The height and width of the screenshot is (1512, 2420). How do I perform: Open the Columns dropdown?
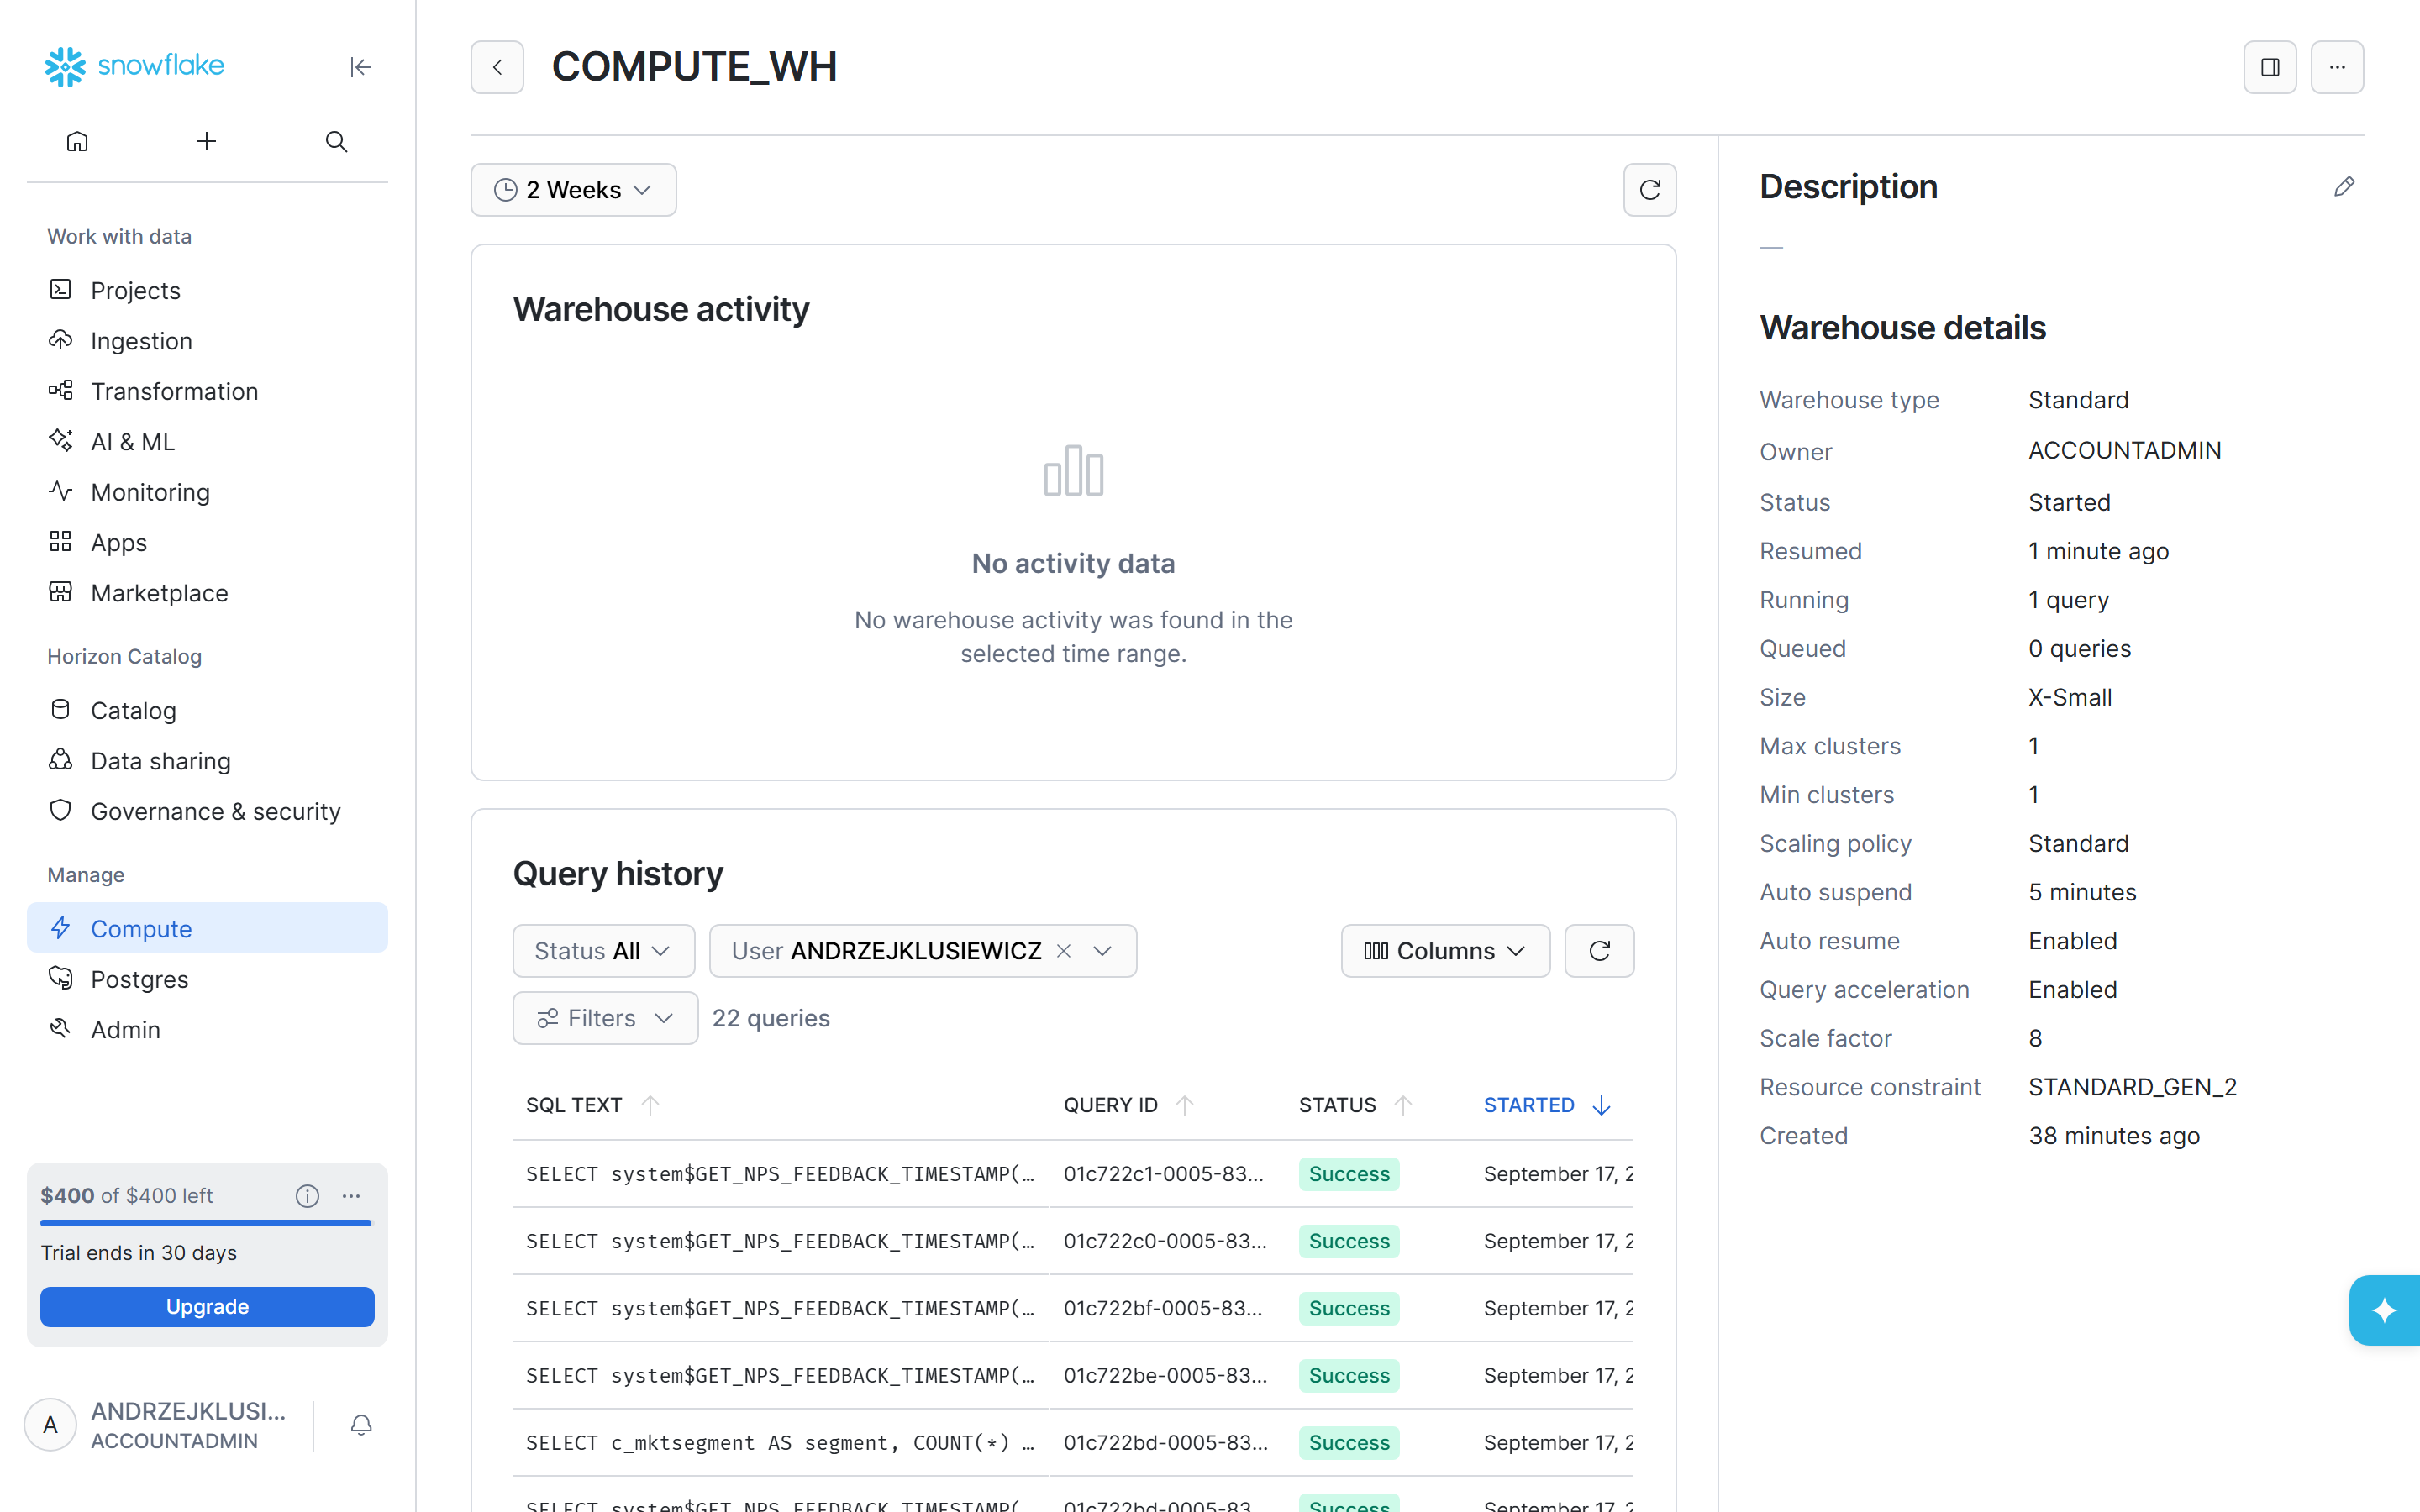(1445, 951)
